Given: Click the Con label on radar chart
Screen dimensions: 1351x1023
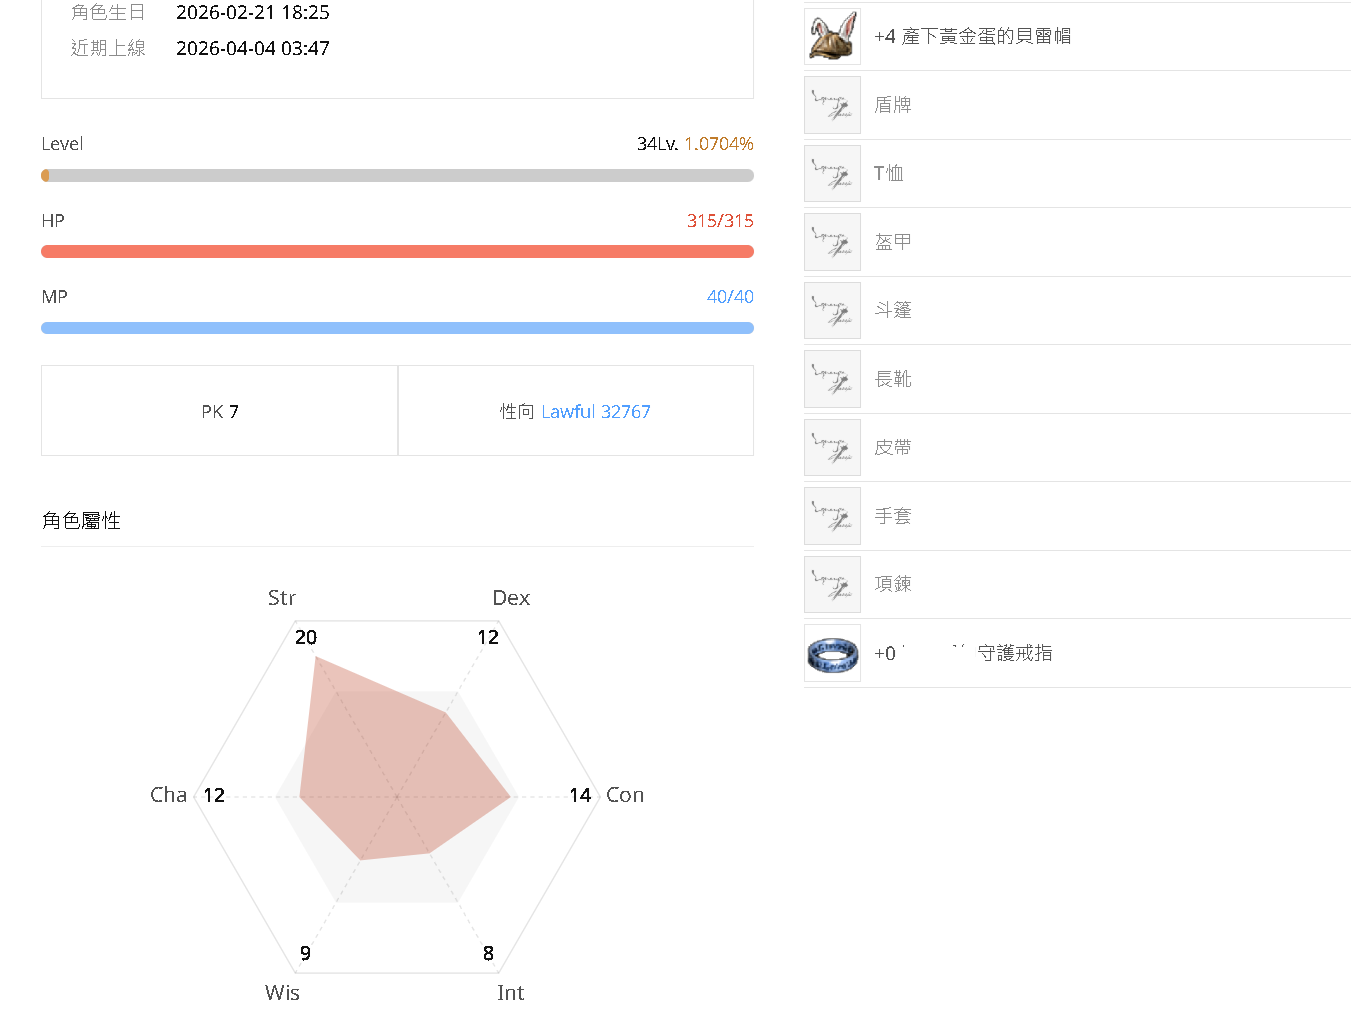Looking at the screenshot, I should coord(625,795).
